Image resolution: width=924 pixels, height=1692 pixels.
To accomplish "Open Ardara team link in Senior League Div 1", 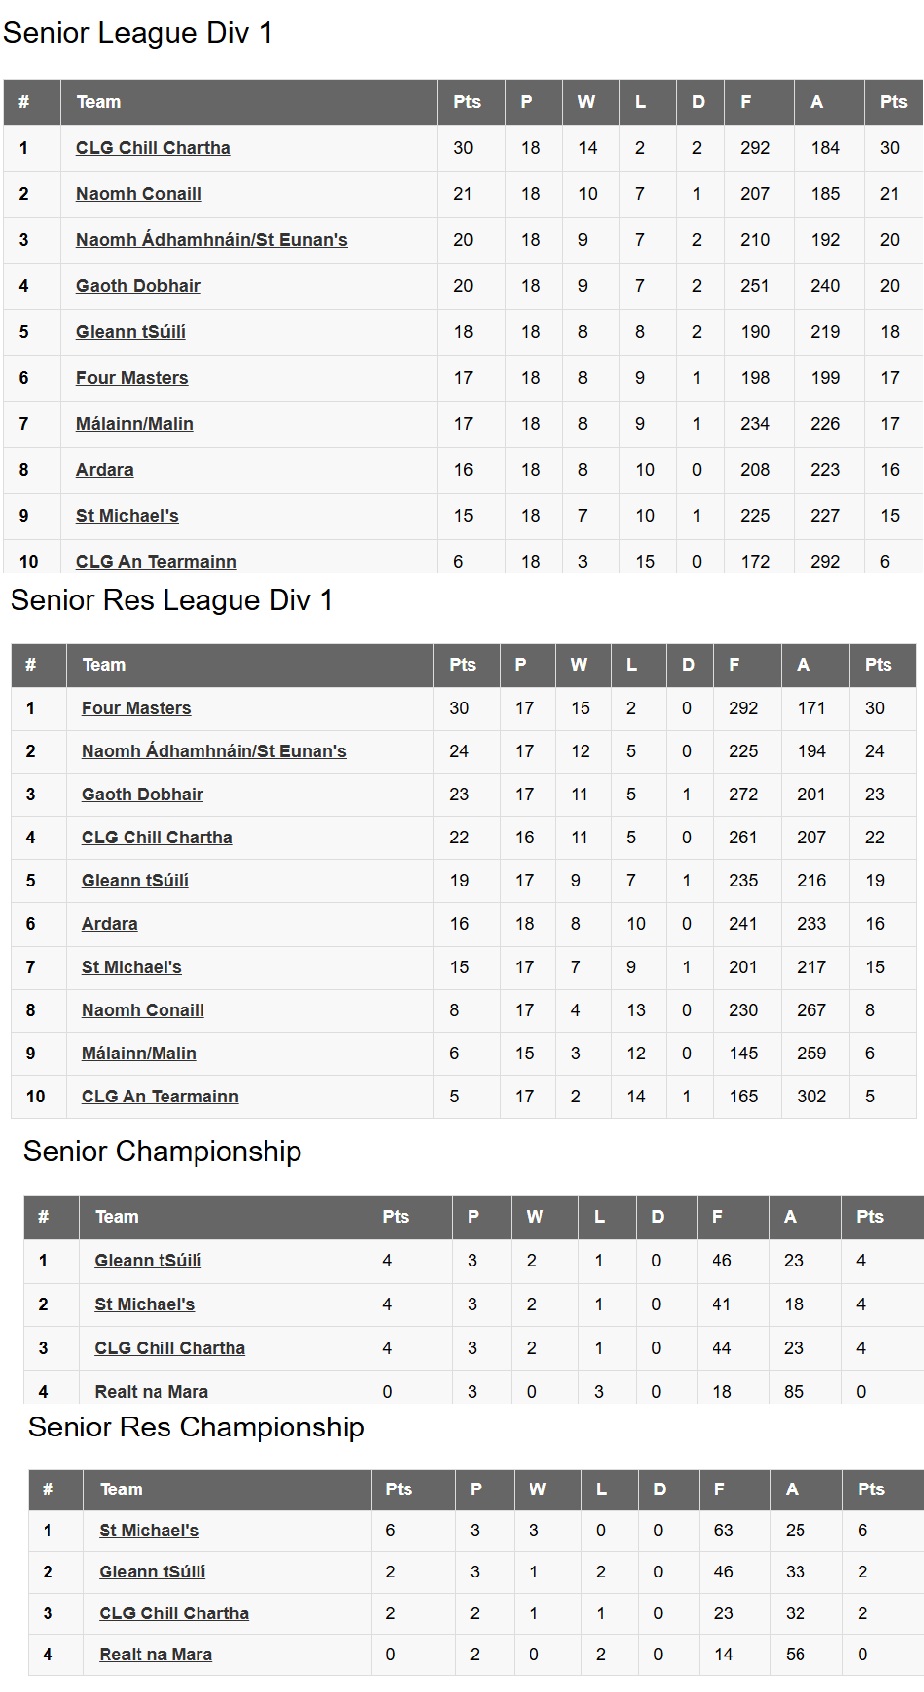I will (x=105, y=470).
